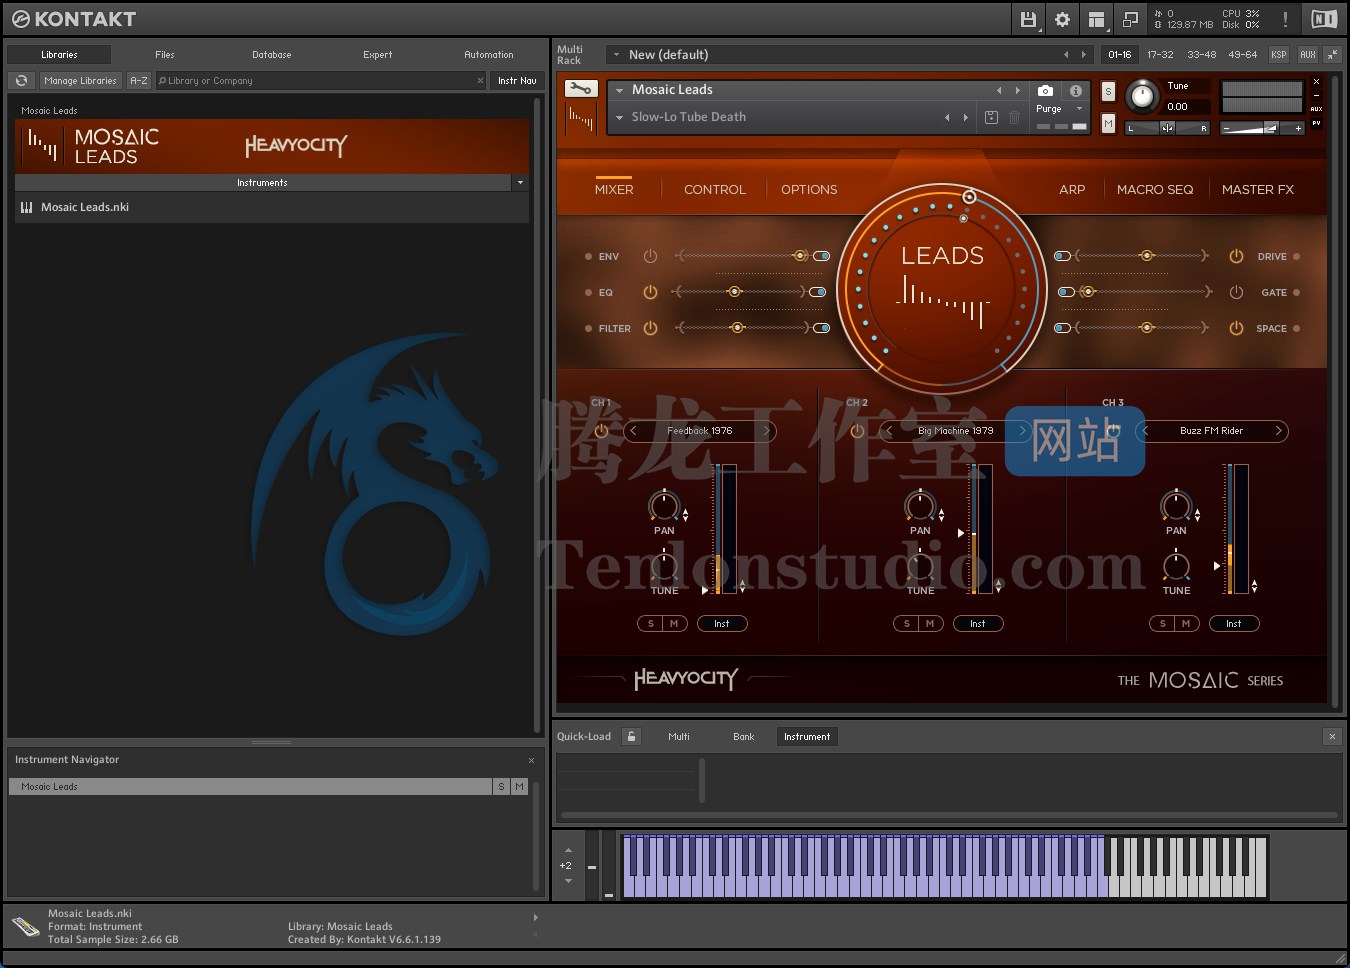Switch to the CONTROL tab
The image size is (1350, 968).
click(713, 189)
